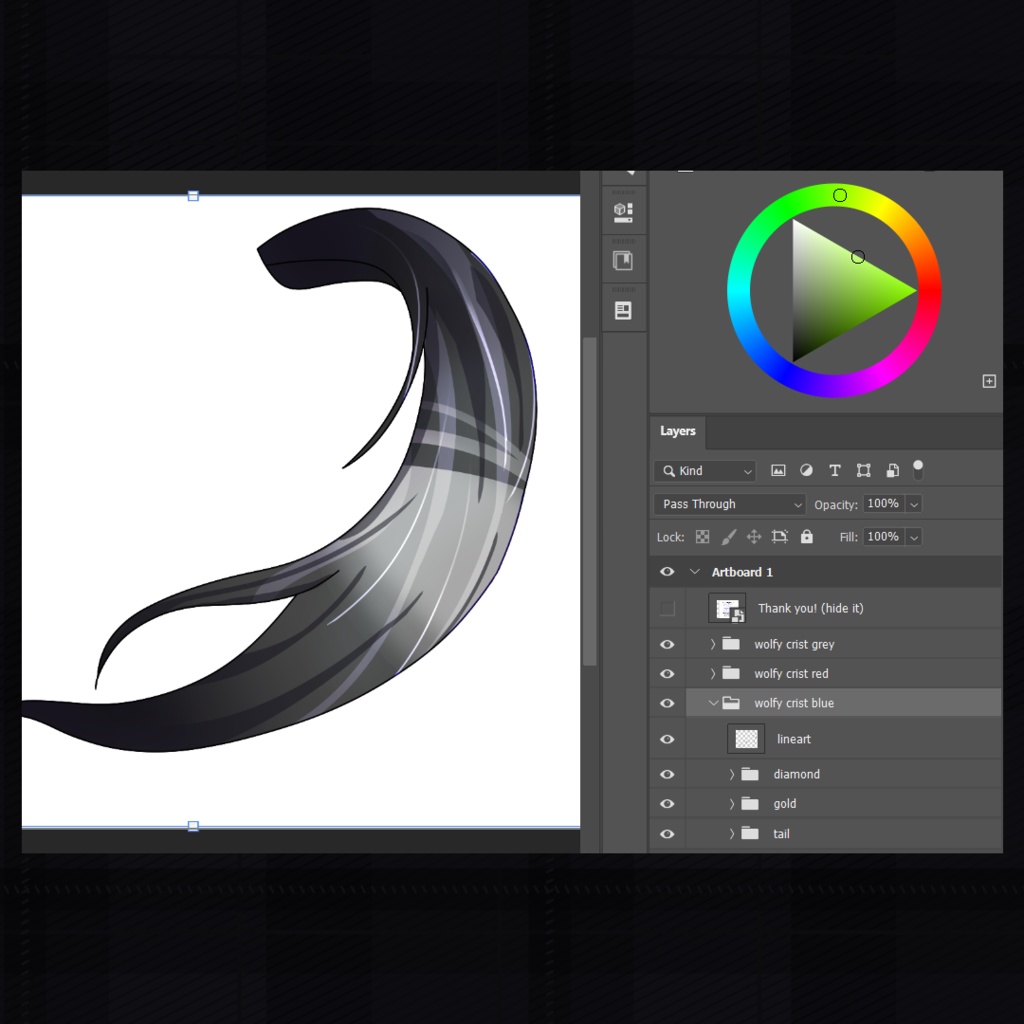Expand the diamond group
This screenshot has width=1024, height=1024.
click(x=732, y=775)
